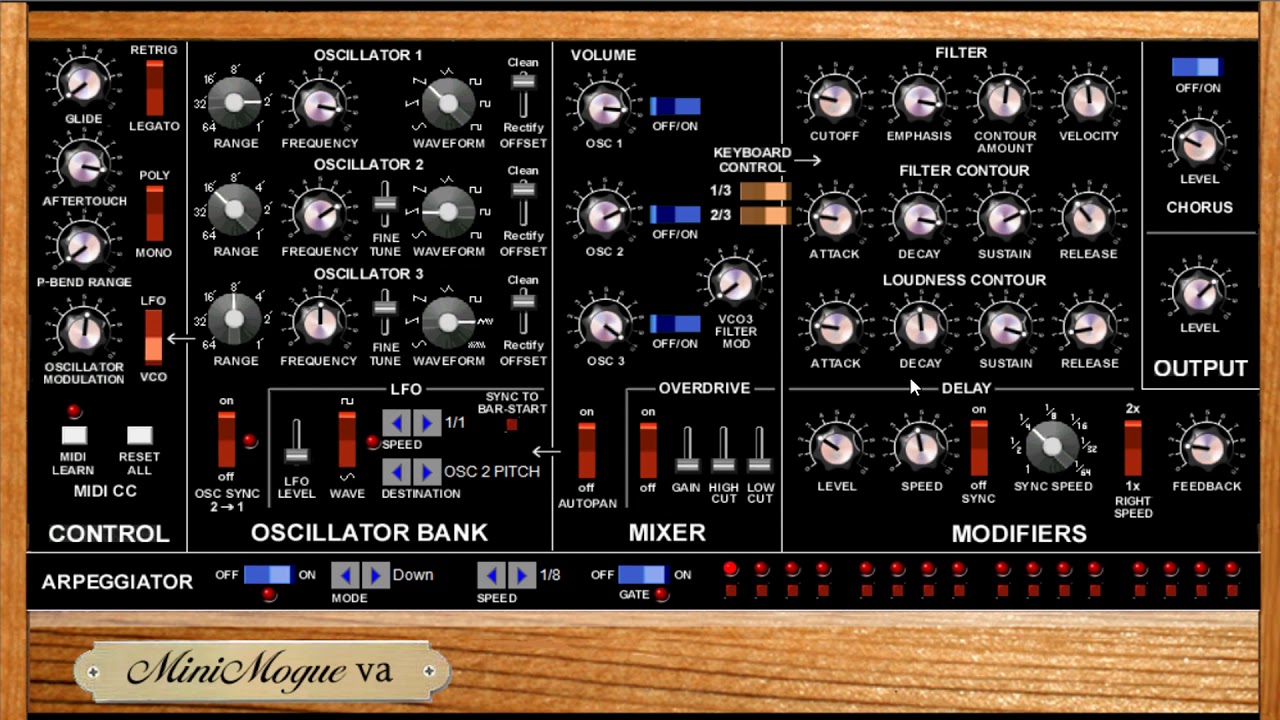This screenshot has height=720, width=1280.
Task: Toggle OSC 3 mixer OFF/ON switch
Action: tap(675, 323)
